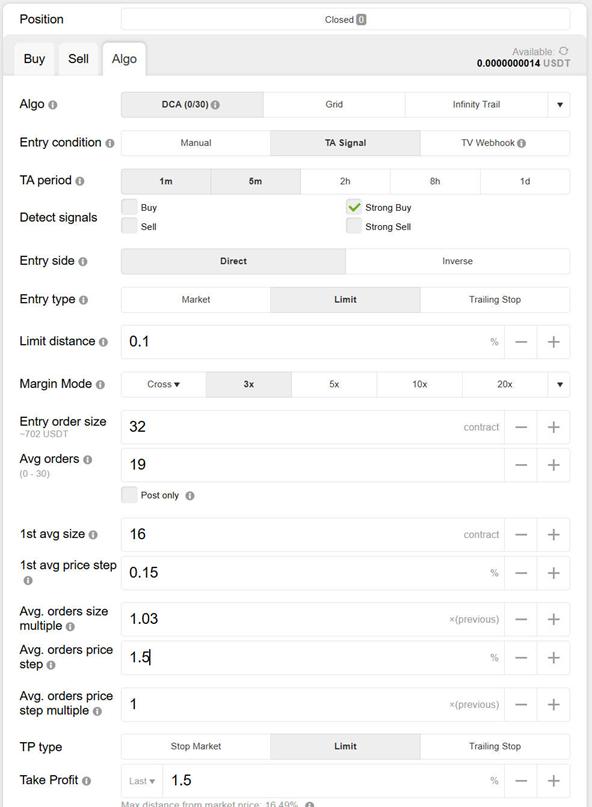This screenshot has width=592, height=807.
Task: Toggle the Post only checkbox
Action: click(x=129, y=495)
